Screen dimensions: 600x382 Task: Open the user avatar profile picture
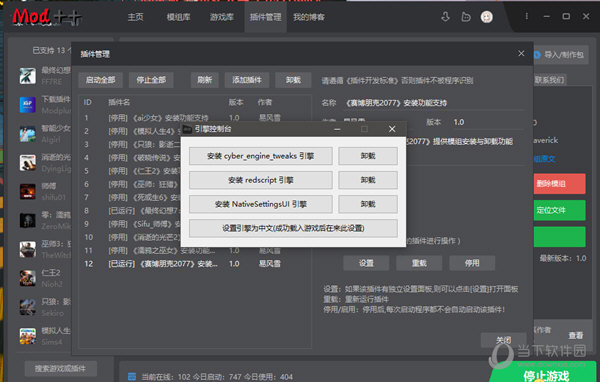[x=486, y=17]
